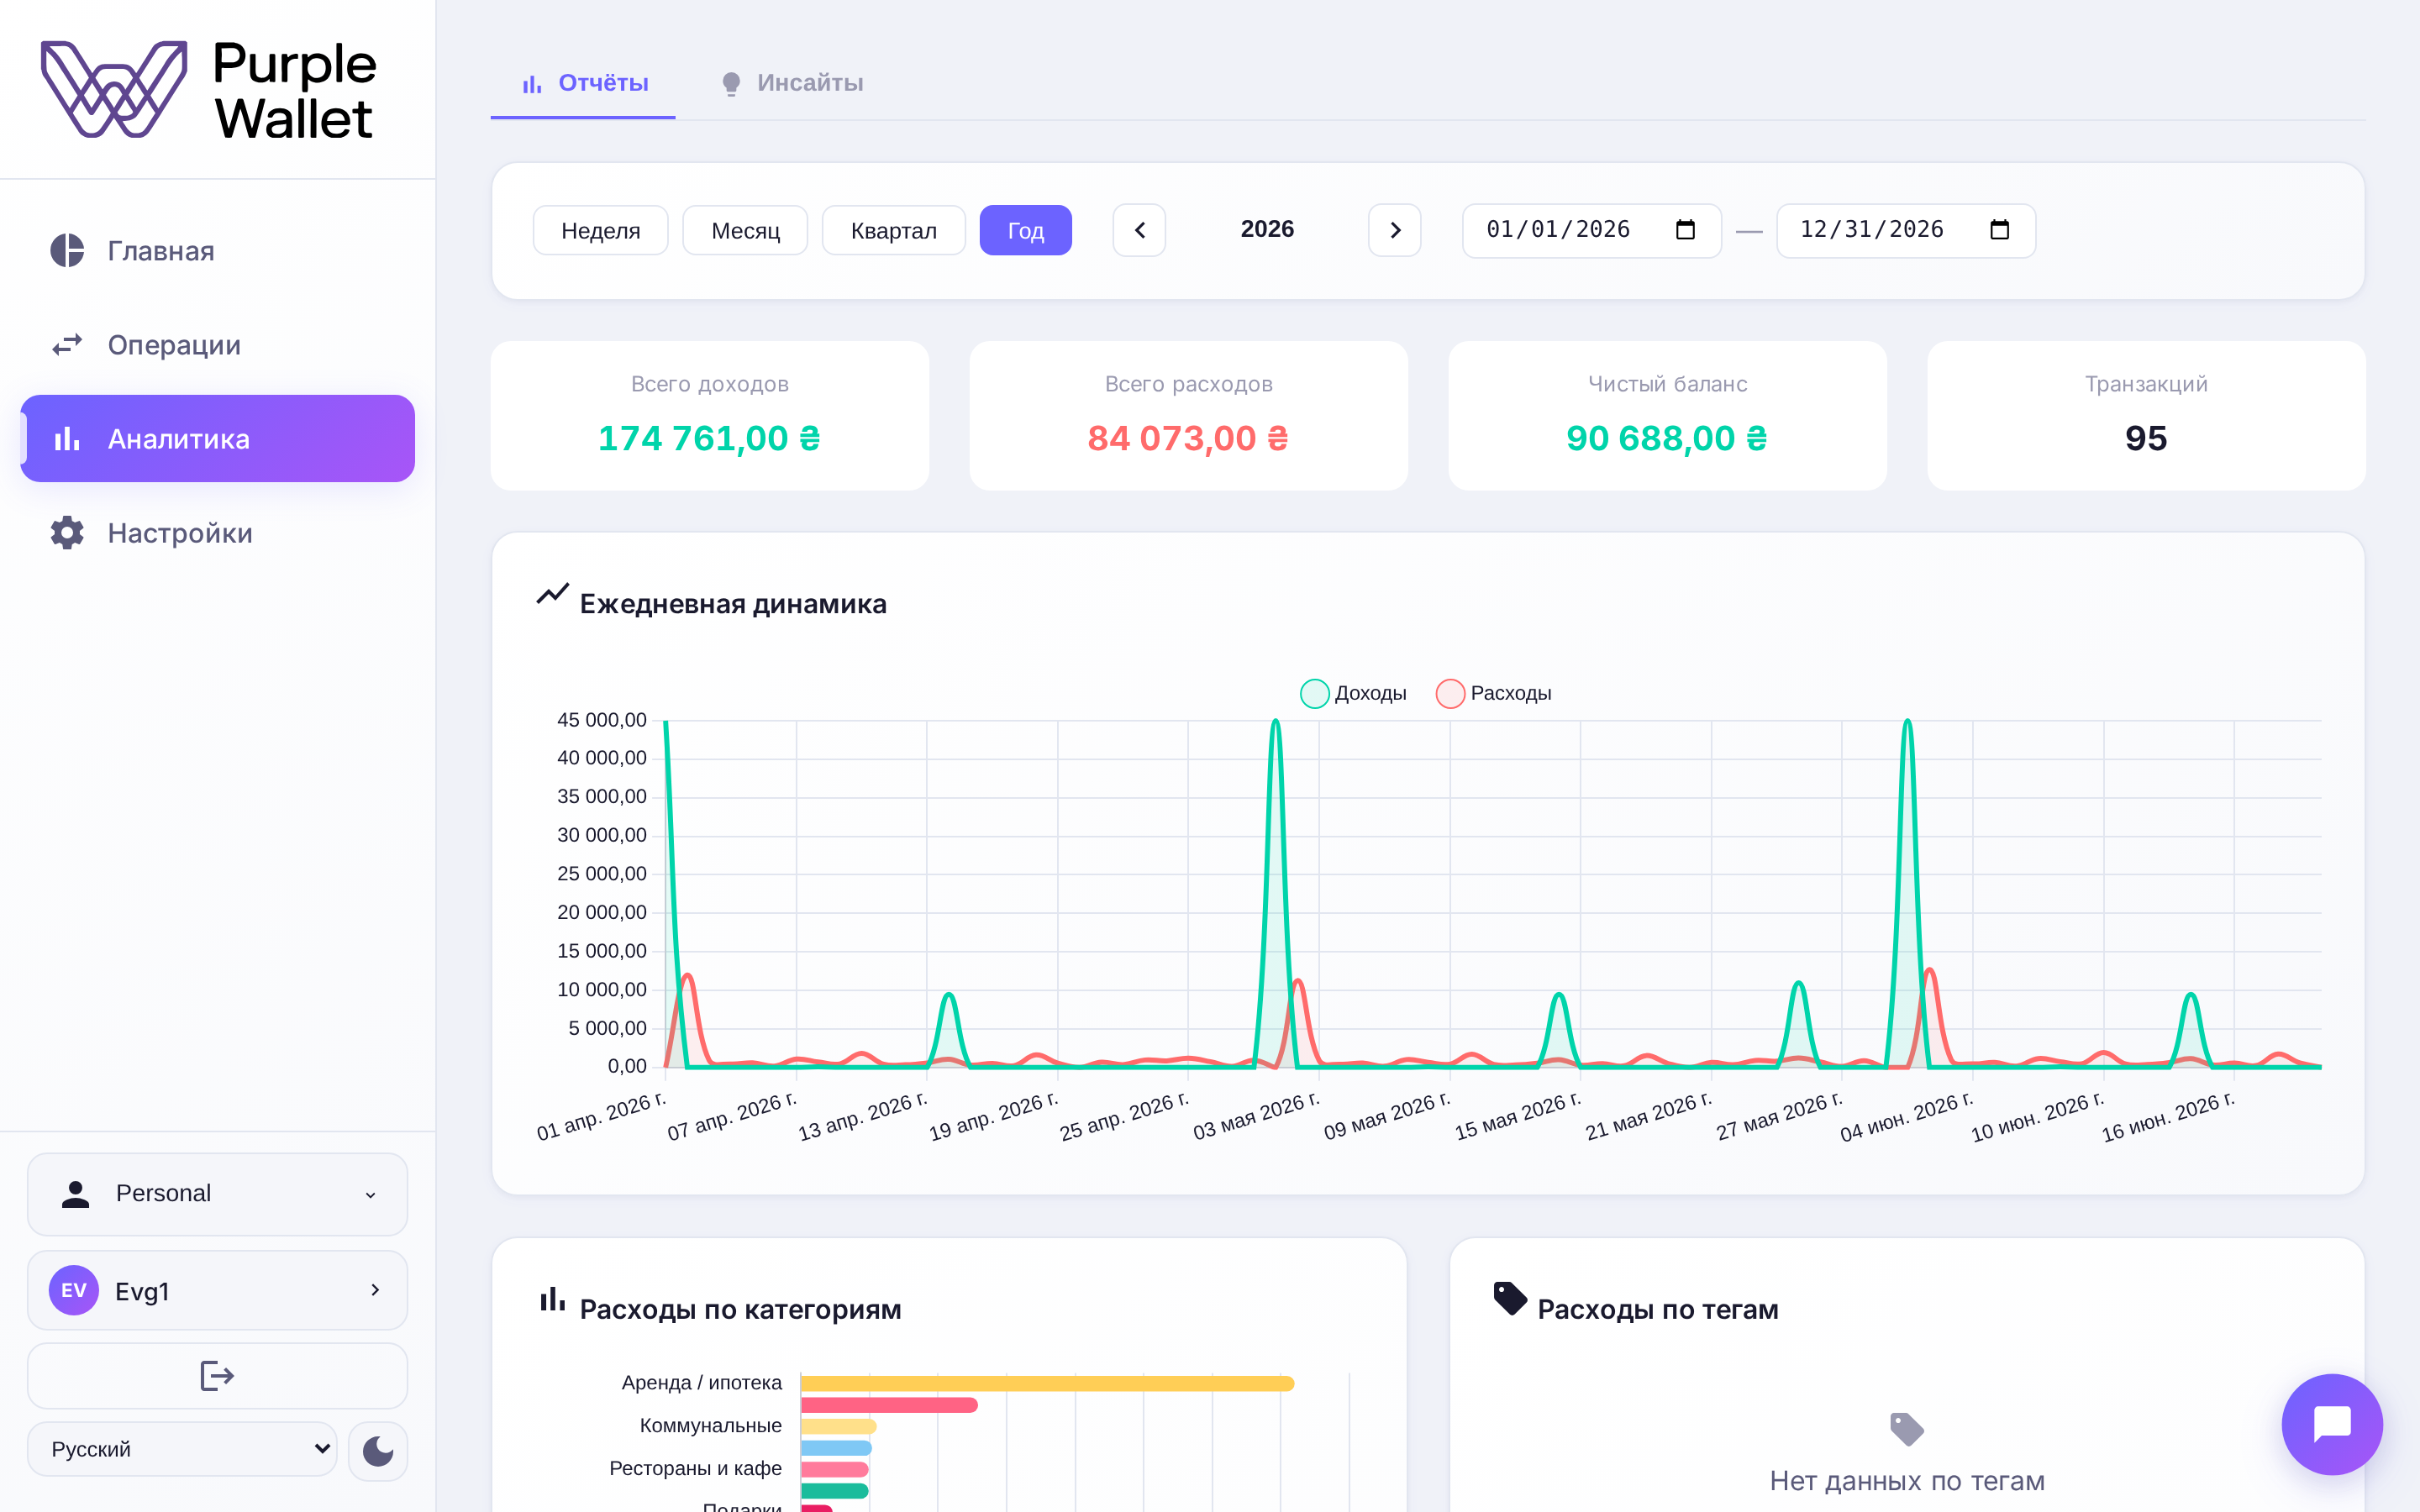
Task: Click the Расходы по категориям heading
Action: click(x=740, y=1309)
